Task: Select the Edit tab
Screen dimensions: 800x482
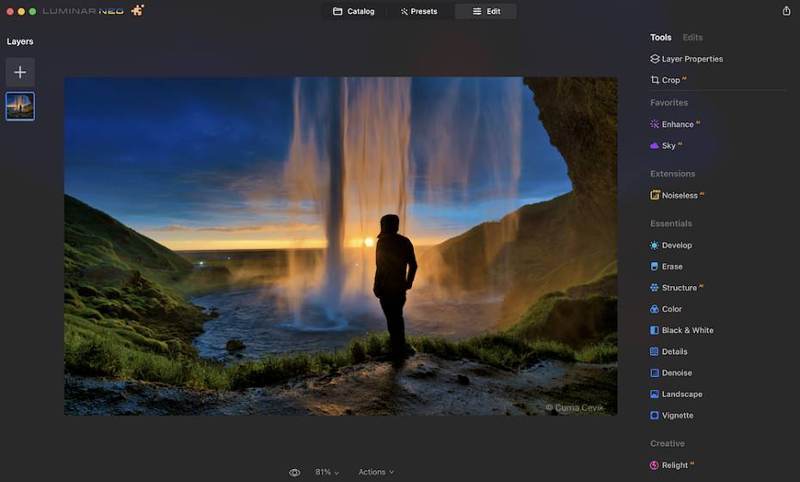Action: pyautogui.click(x=486, y=11)
